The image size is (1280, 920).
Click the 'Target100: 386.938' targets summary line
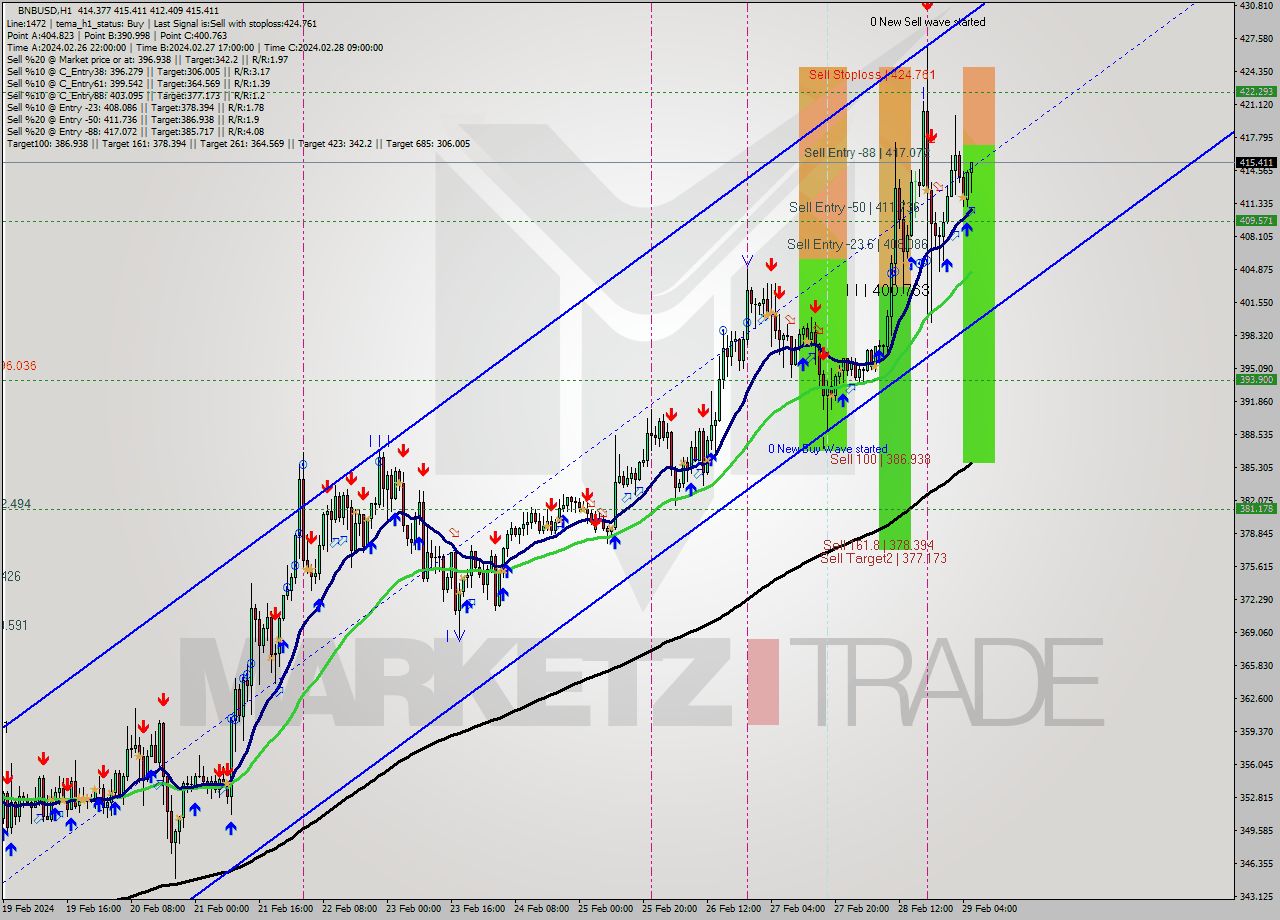238,143
